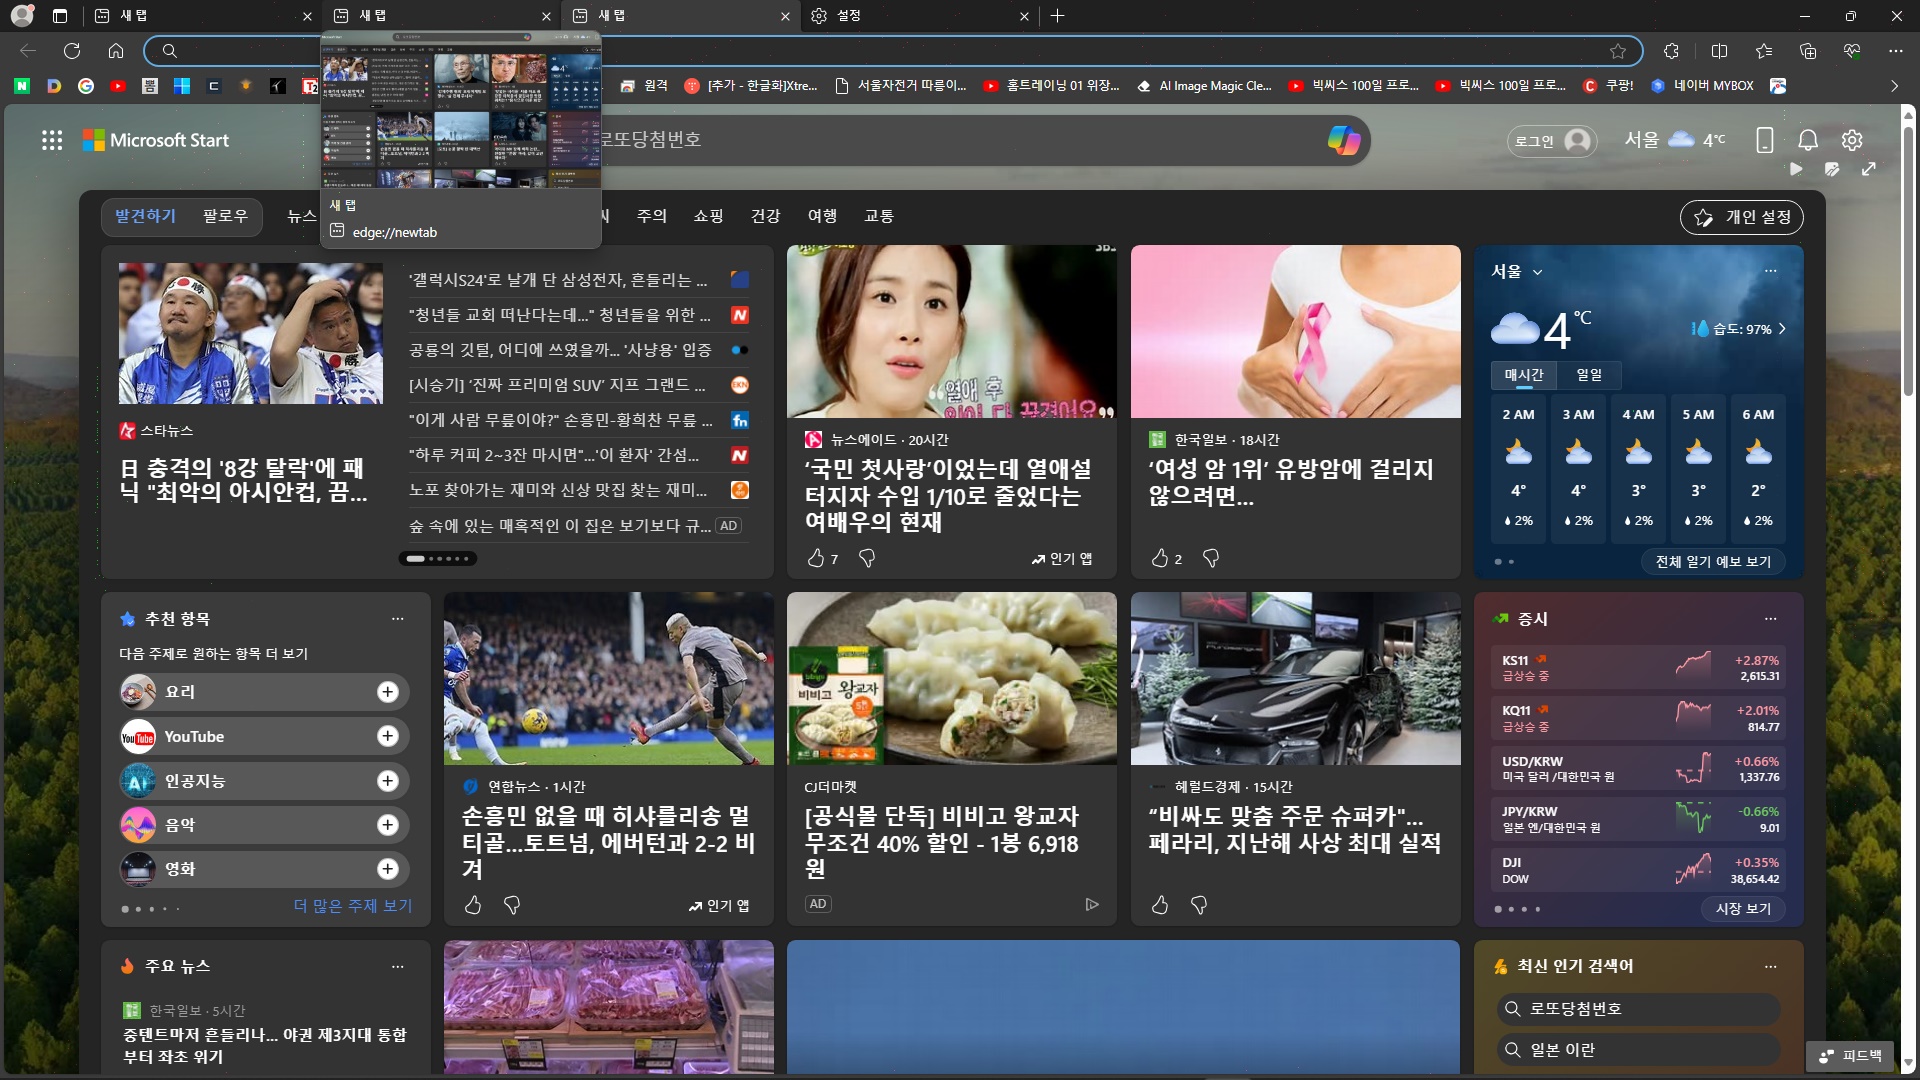Screen dimensions: 1920x1080
Task: Open the YouTube bookmark icon in favorites bar
Action: pyautogui.click(x=118, y=86)
